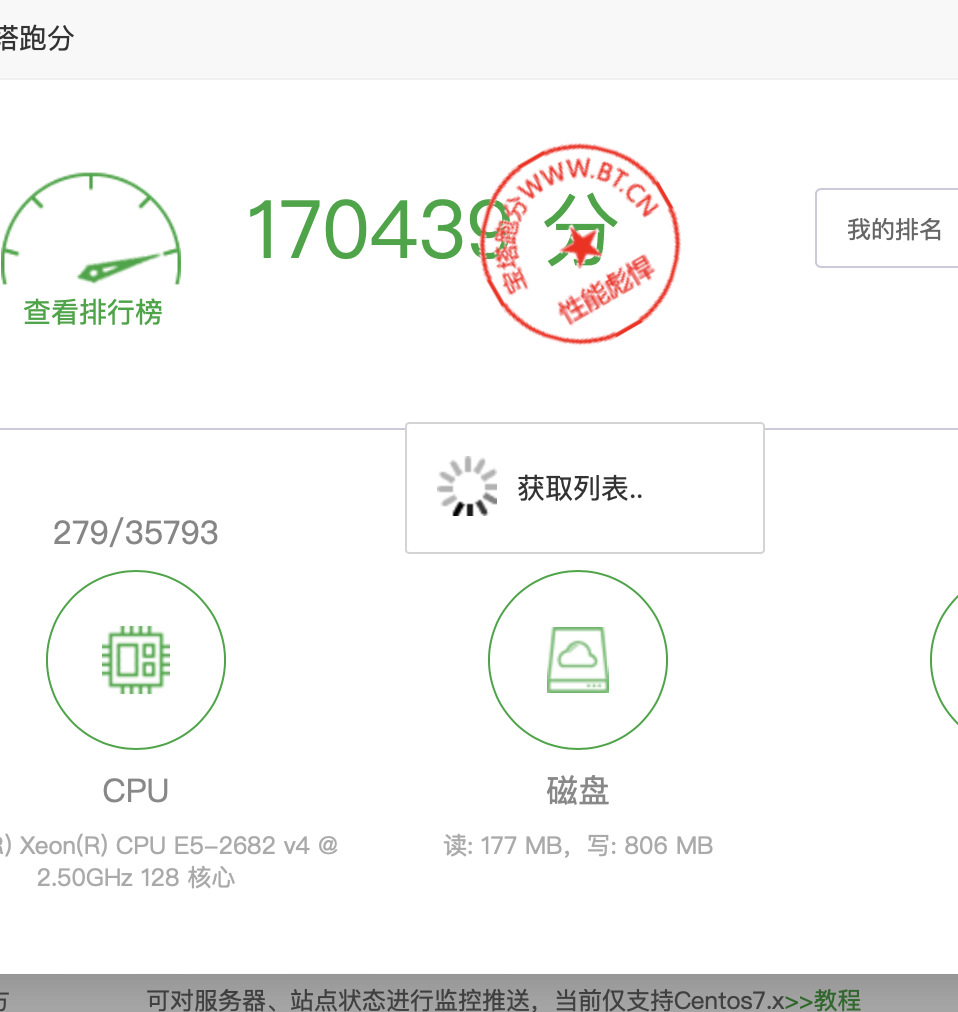Screen dimensions: 958x1012
Task: Click the loading spinner in 获取列表 popup
Action: tap(466, 485)
